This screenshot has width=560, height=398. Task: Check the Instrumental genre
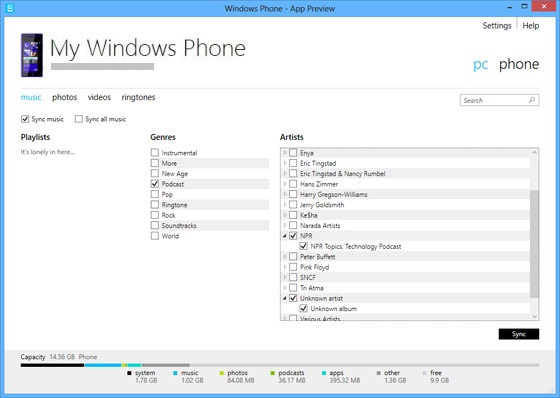click(x=155, y=153)
